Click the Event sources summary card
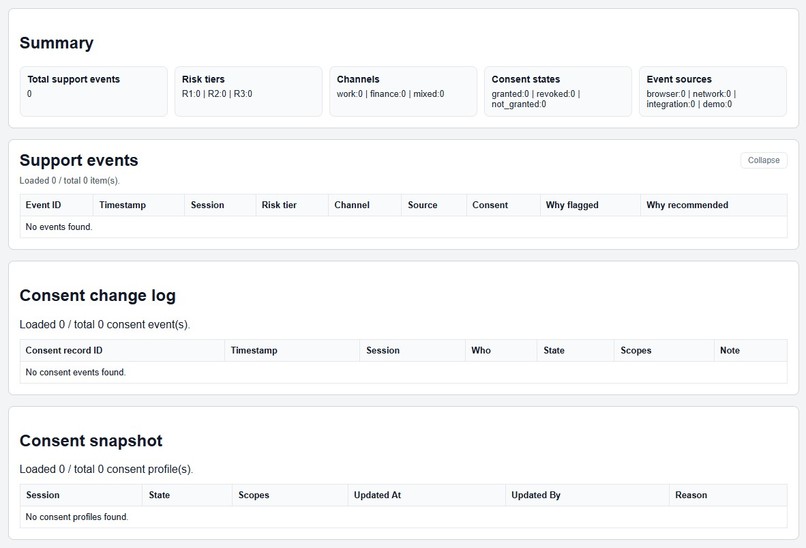 point(713,92)
